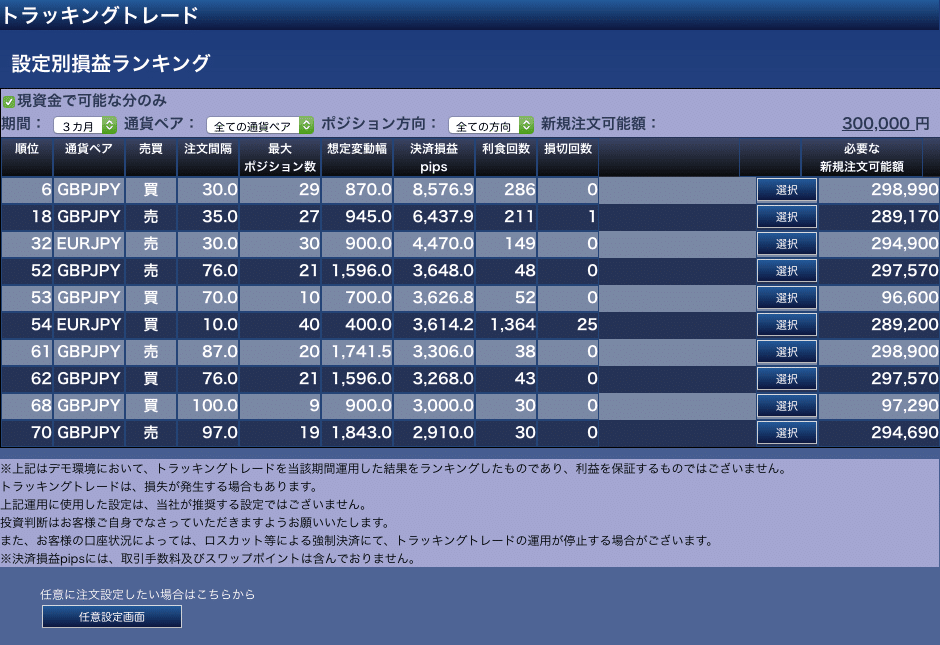Click the 300,000 円 amount link

(x=885, y=123)
